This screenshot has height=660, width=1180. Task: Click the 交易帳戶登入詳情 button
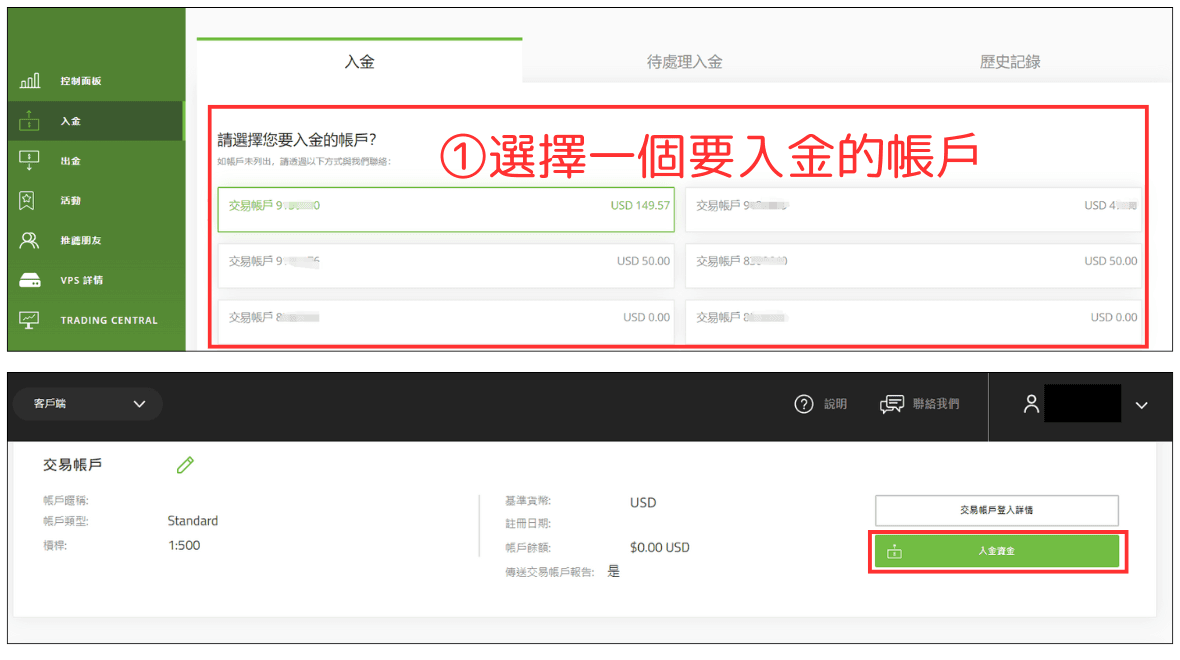[997, 510]
